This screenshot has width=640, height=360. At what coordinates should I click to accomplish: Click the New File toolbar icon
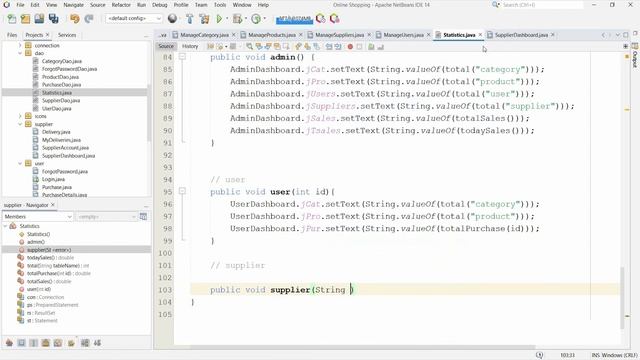pyautogui.click(x=12, y=19)
